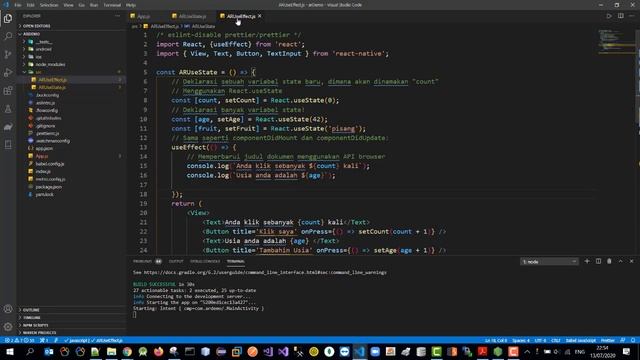Viewport: 640px width, 360px height.
Task: Open the Gradle elephant view in activity bar
Action: tap(8, 127)
